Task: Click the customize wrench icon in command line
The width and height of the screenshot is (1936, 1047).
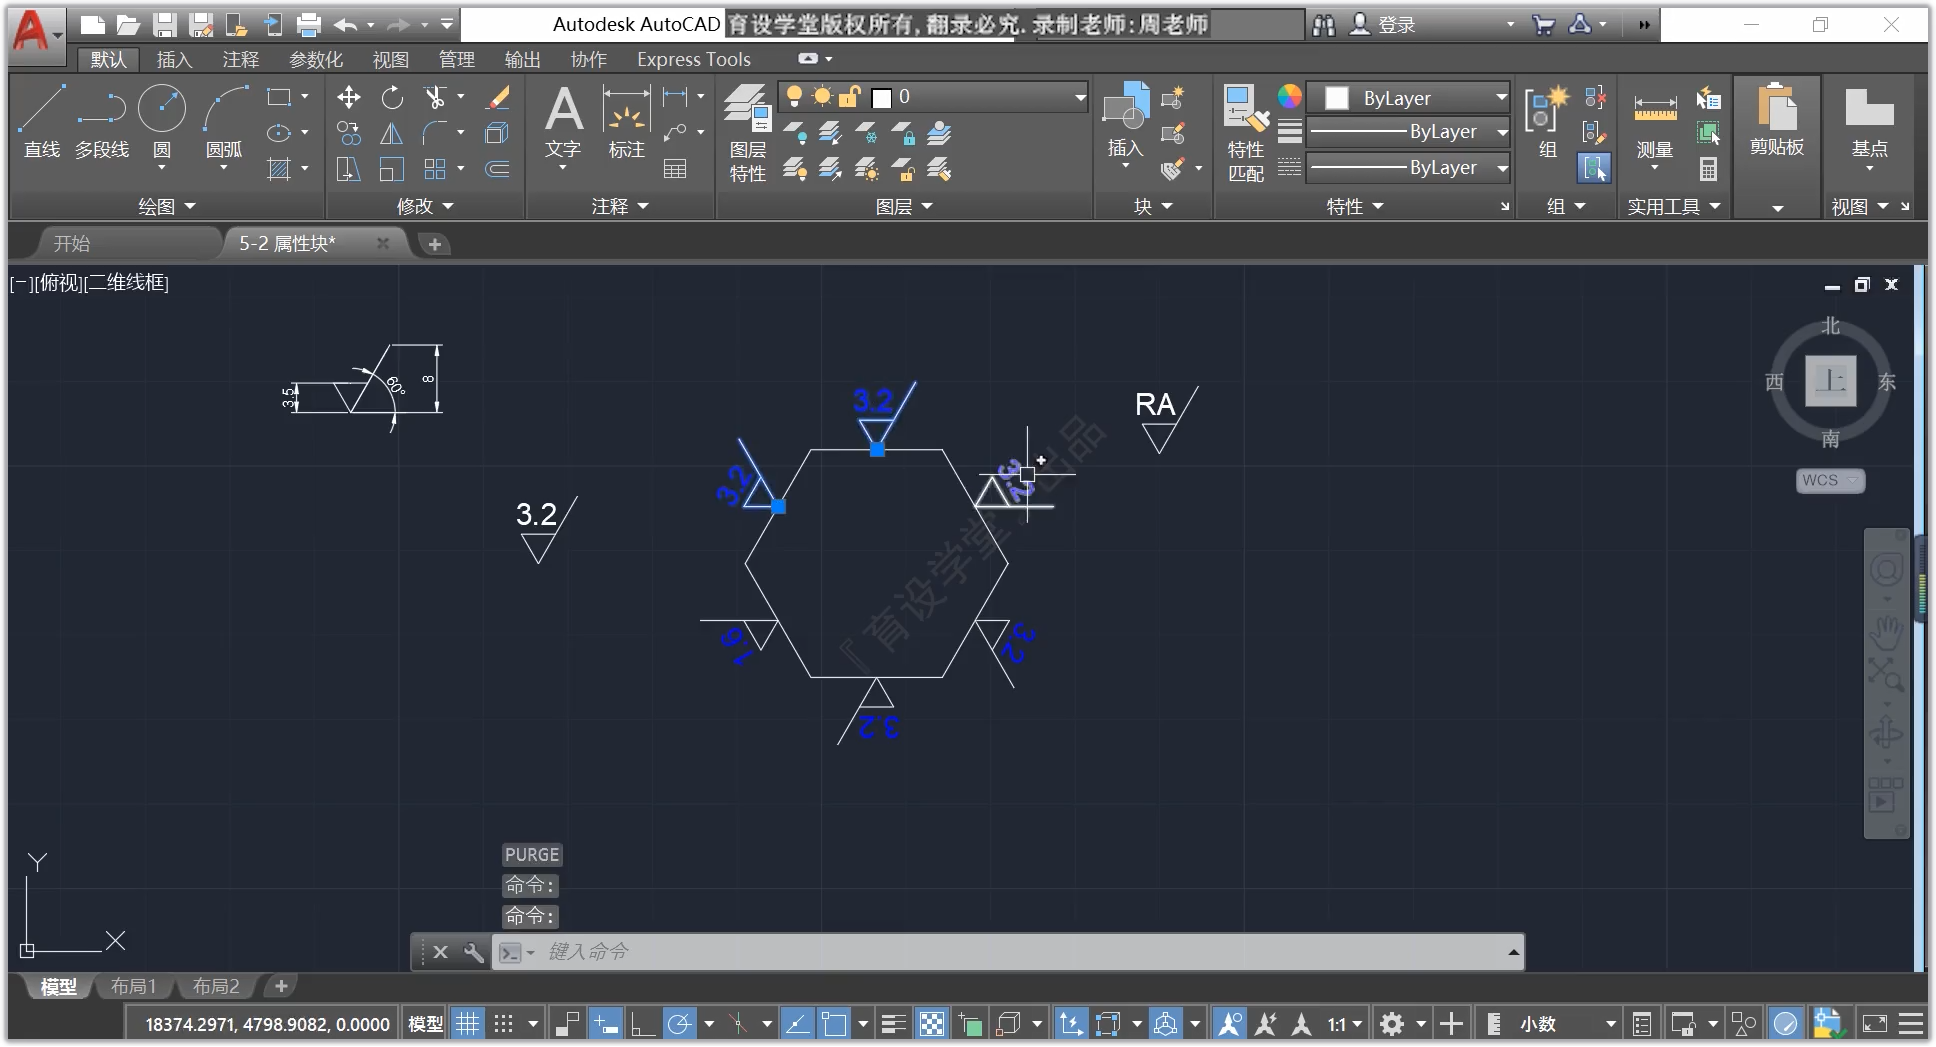Action: [x=473, y=952]
